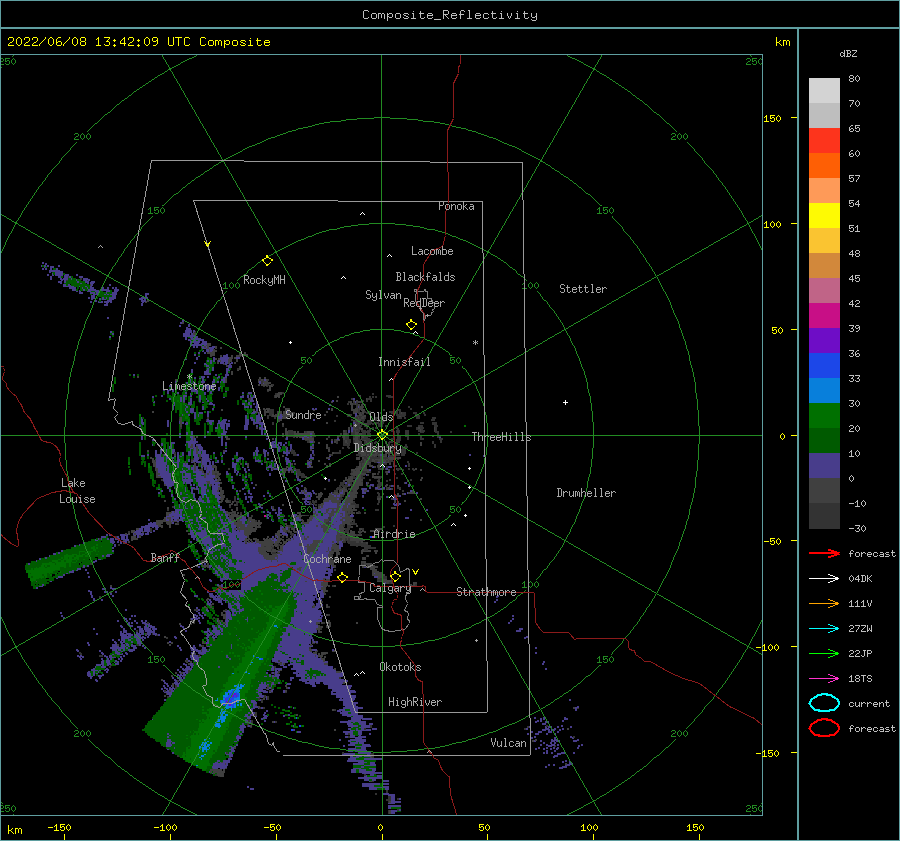
Task: Click the yellow diamond marker inside Calgary outline
Action: click(395, 576)
